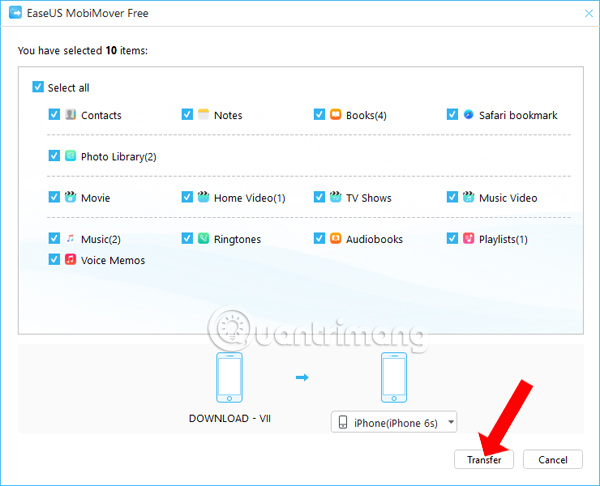
Task: Click the Books category icon
Action: (x=335, y=114)
